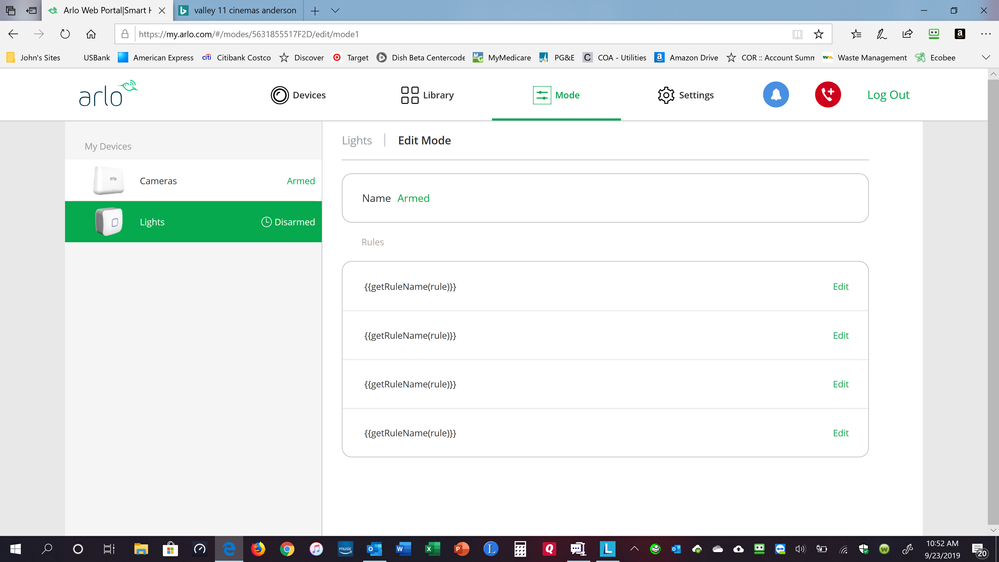
Task: Open Citibank Costco bookmark
Action: point(236,57)
